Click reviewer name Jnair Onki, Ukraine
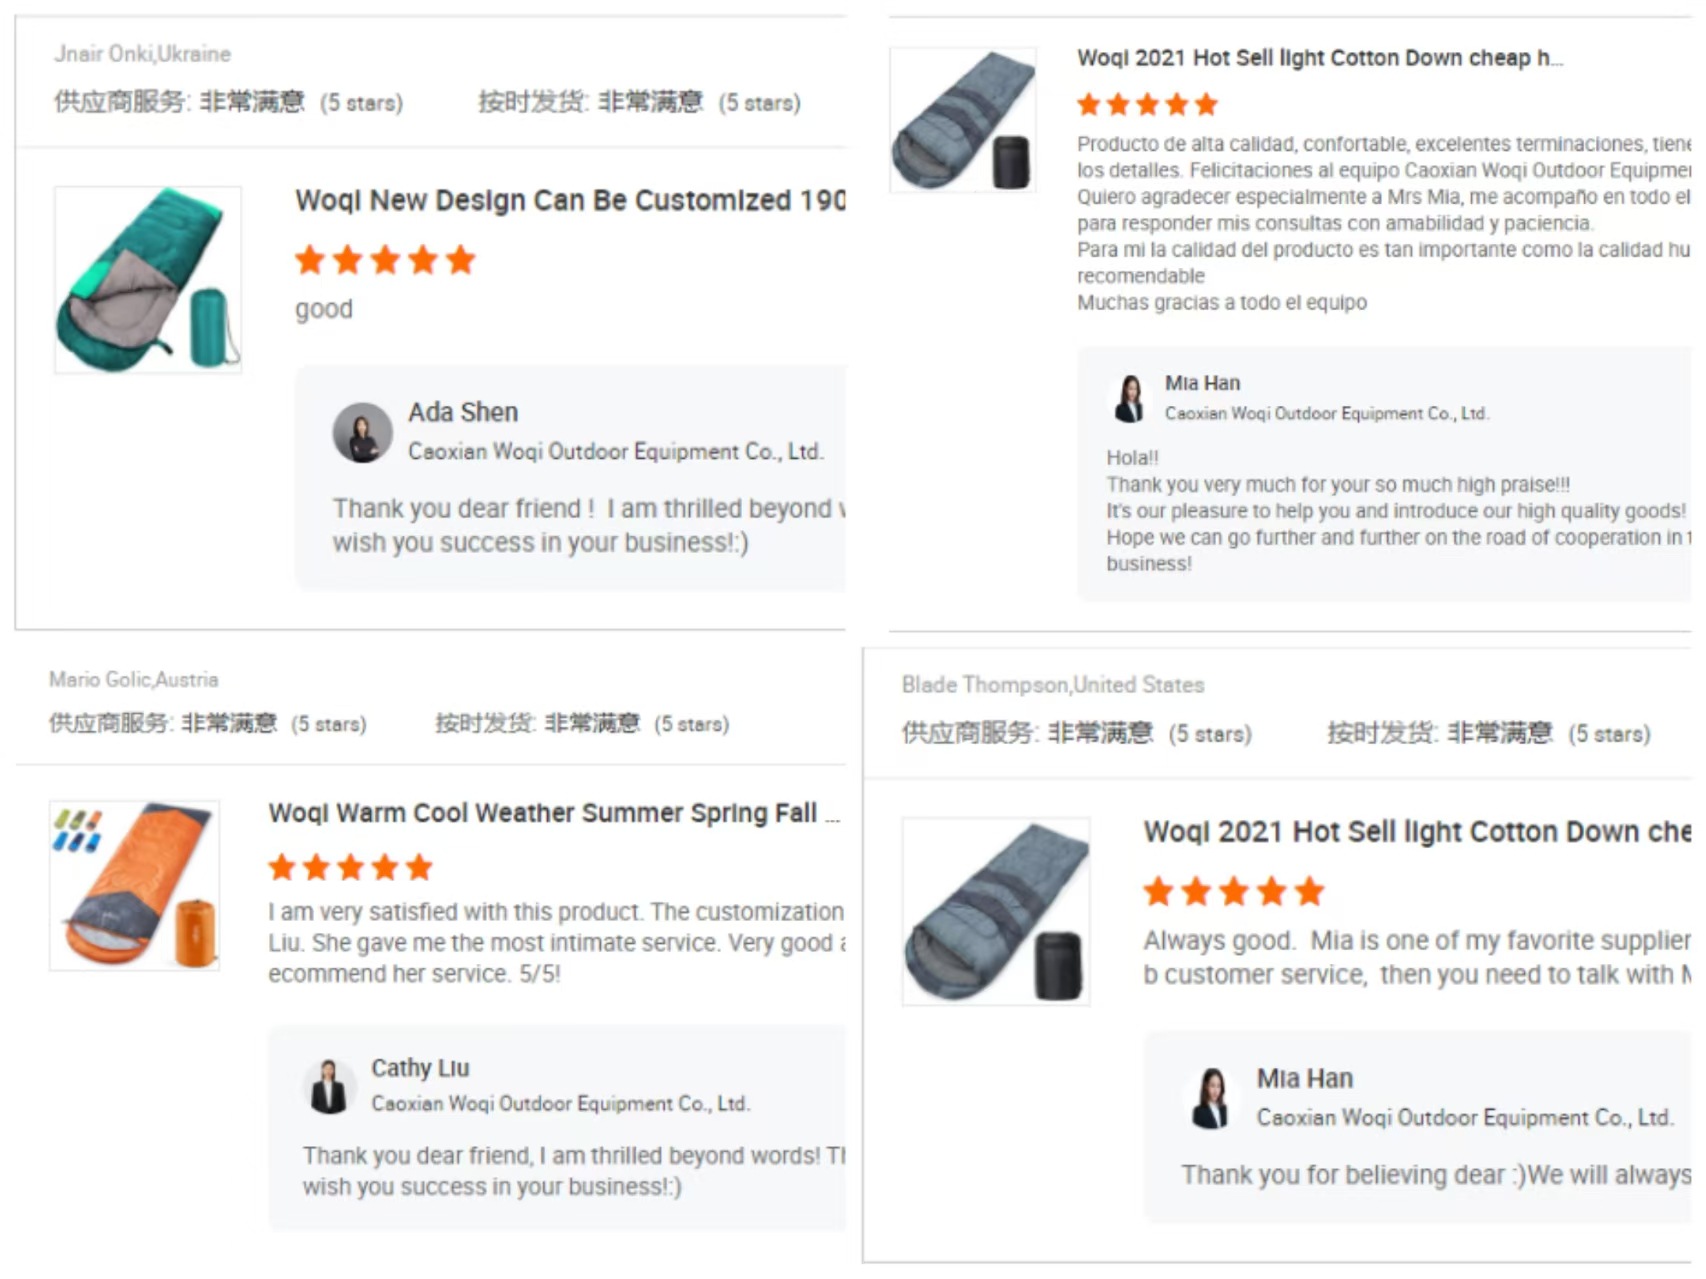The image size is (1706, 1279). coord(142,54)
